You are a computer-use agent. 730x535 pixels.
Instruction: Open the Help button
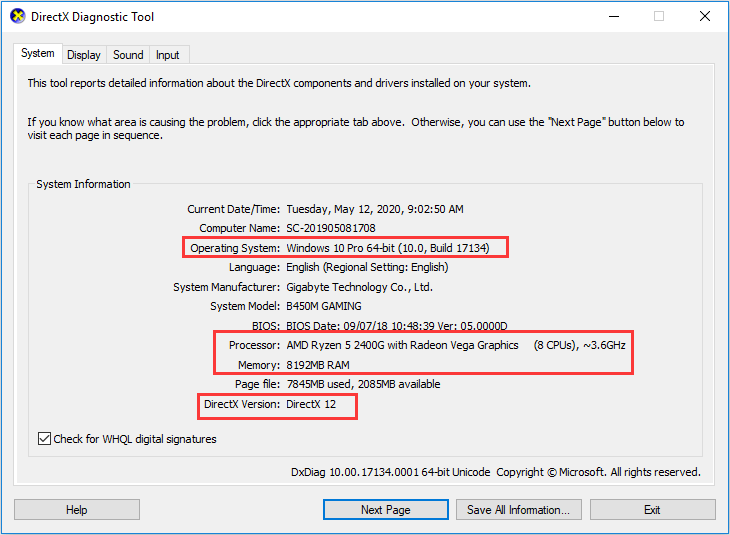[77, 510]
